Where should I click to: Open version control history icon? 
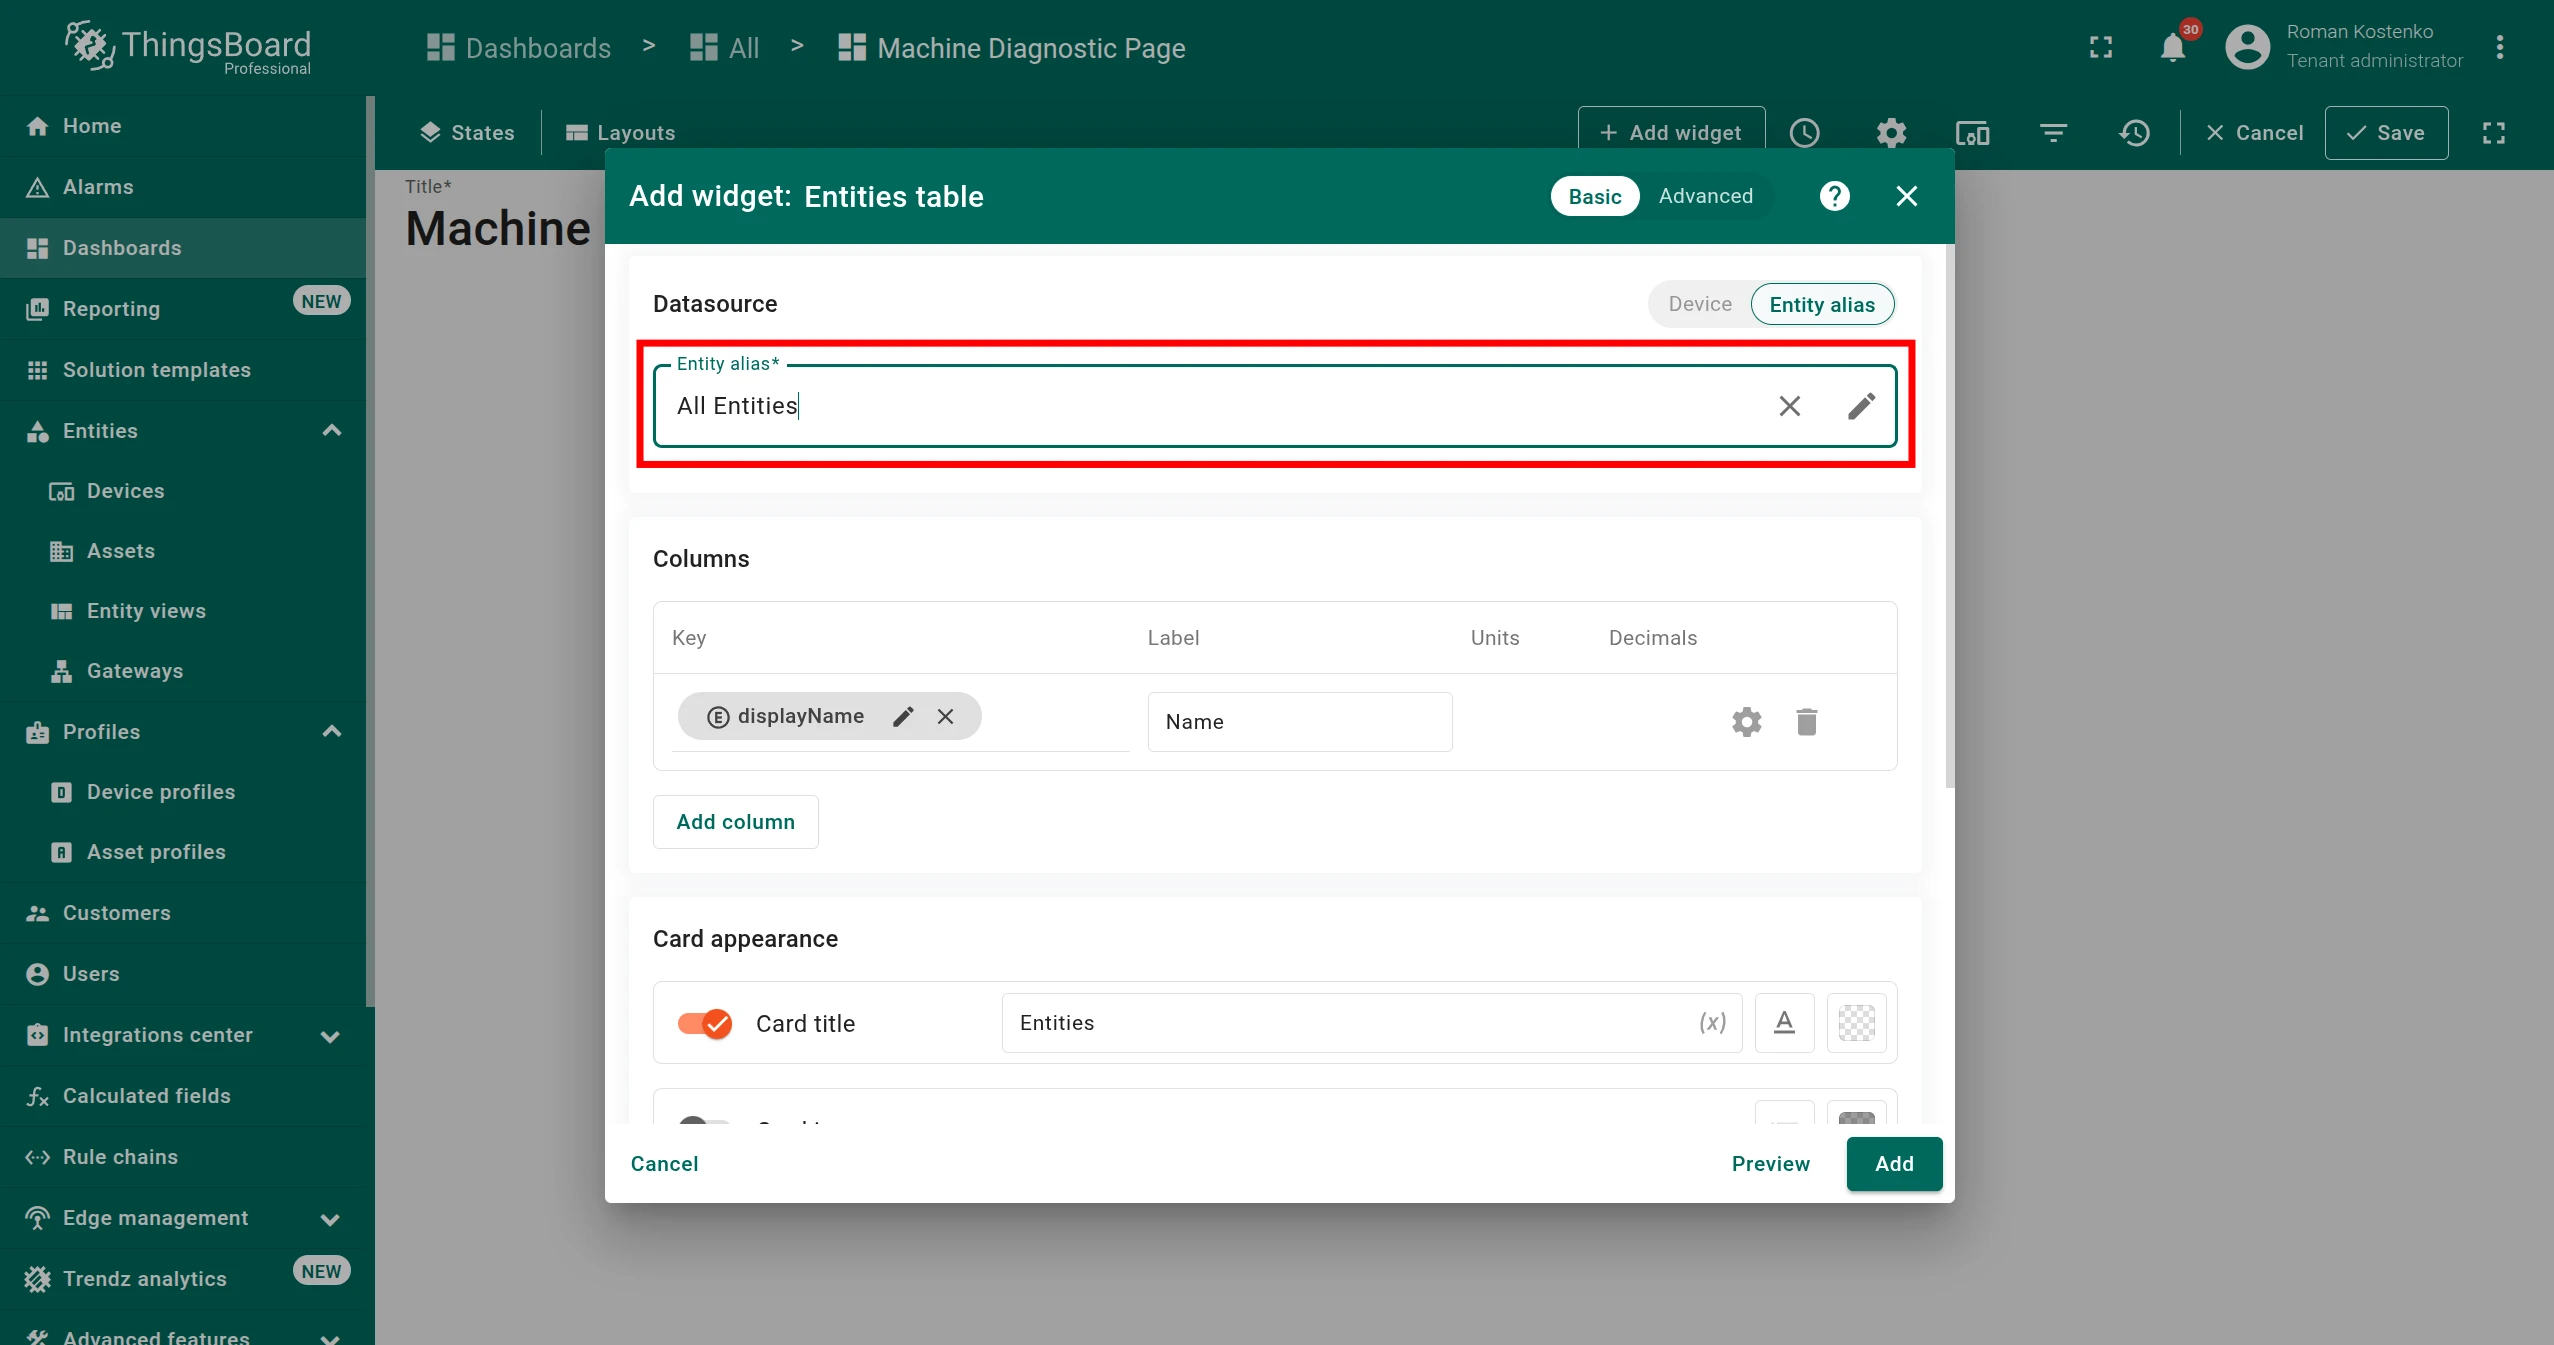pos(2134,133)
